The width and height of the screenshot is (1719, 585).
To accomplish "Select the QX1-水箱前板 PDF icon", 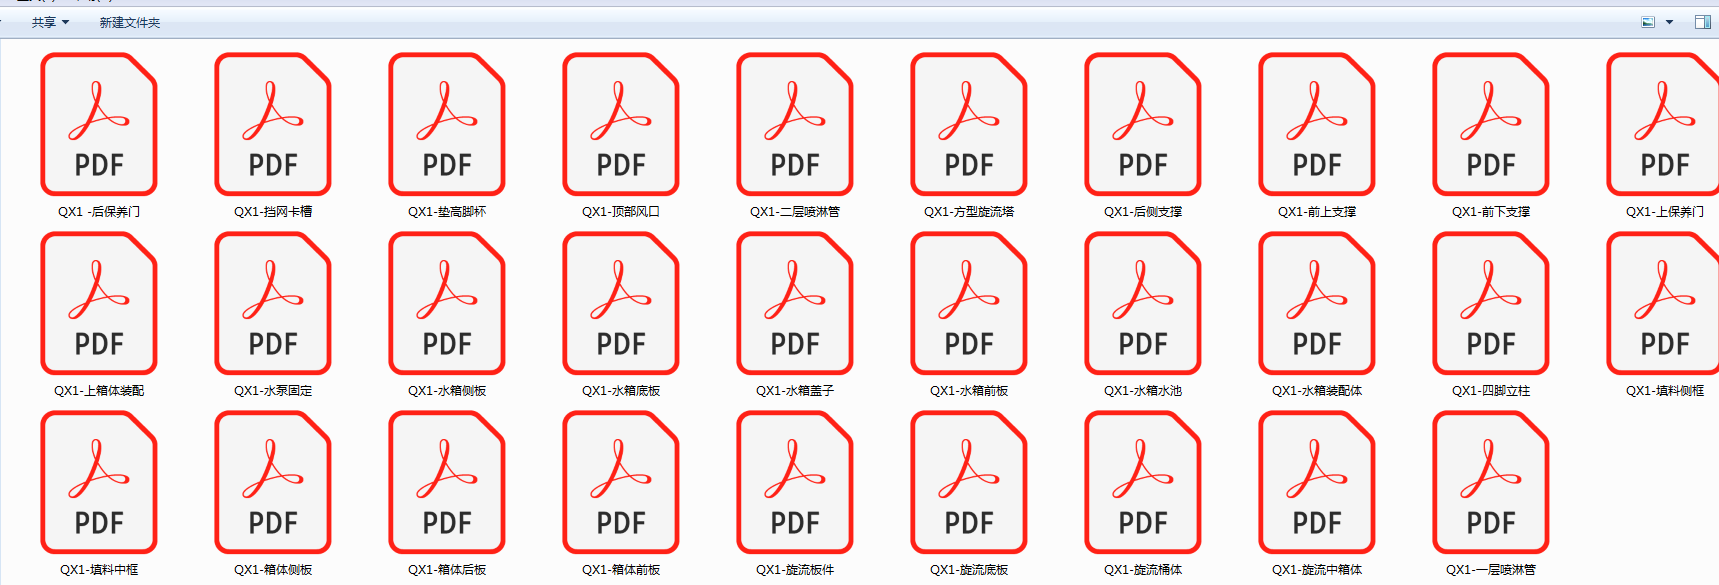I will pyautogui.click(x=969, y=303).
